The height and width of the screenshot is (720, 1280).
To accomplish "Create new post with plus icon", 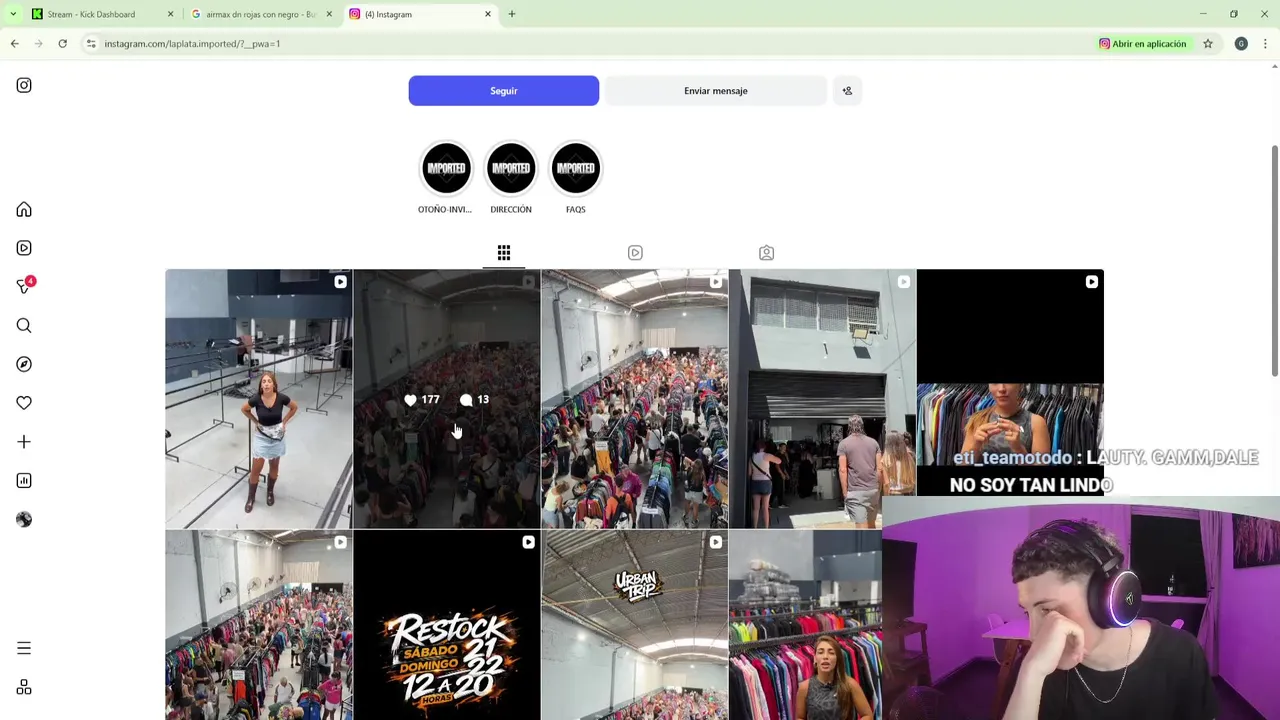I will [x=24, y=442].
